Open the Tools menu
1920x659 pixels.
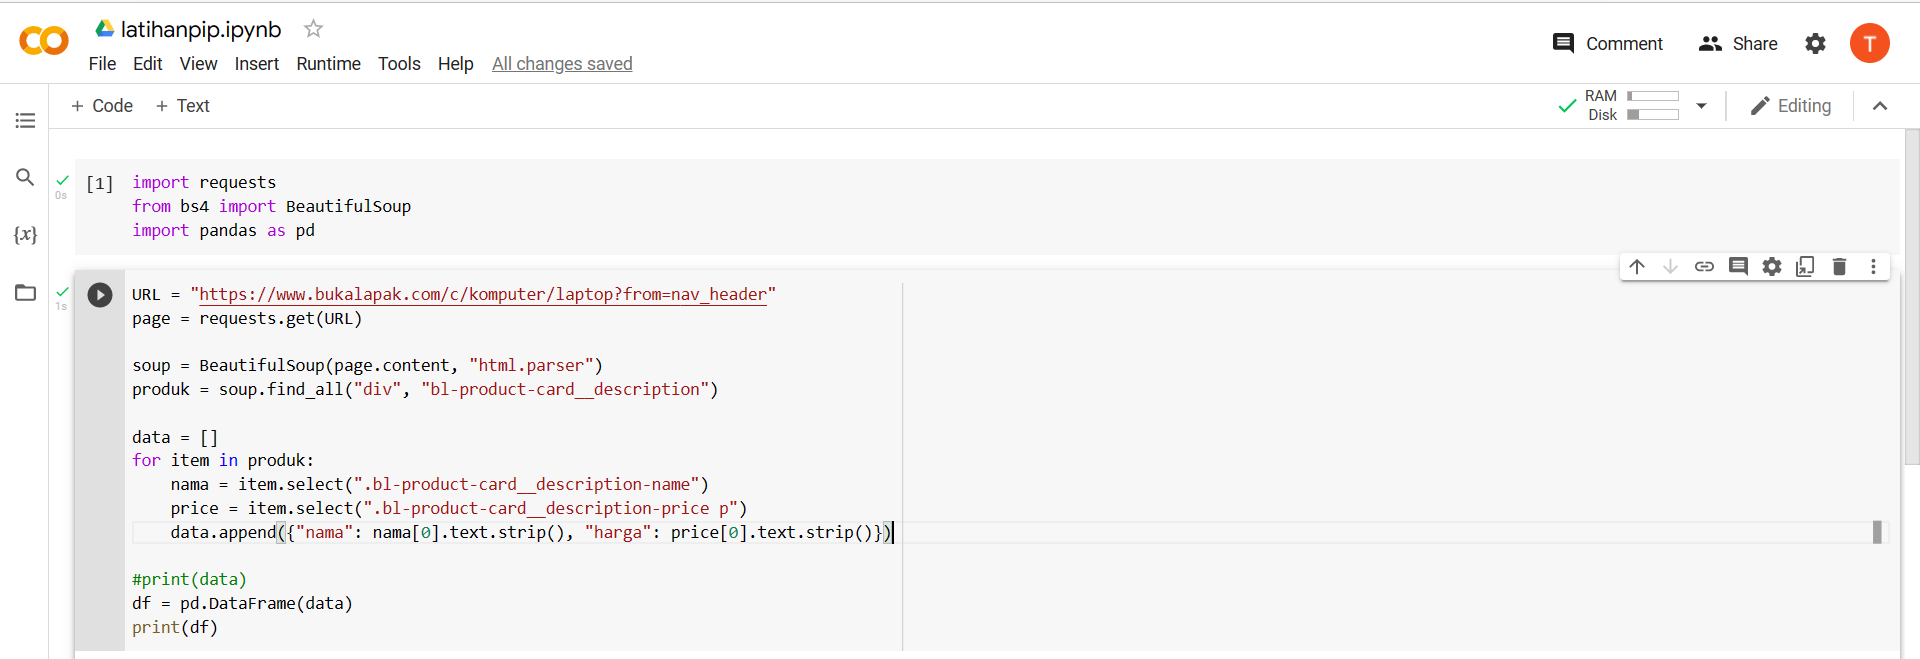pos(399,64)
